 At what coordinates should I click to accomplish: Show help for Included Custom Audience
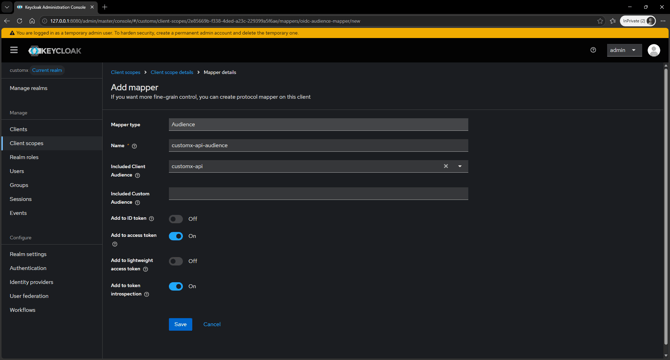137,203
